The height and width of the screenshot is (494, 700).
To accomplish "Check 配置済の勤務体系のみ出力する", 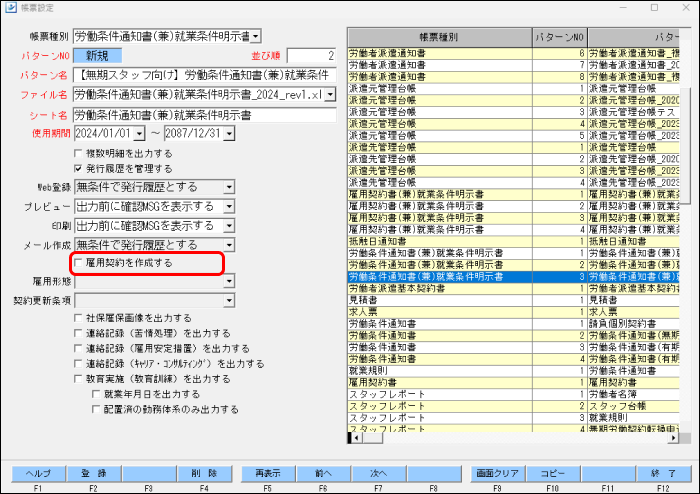I will pyautogui.click(x=96, y=409).
